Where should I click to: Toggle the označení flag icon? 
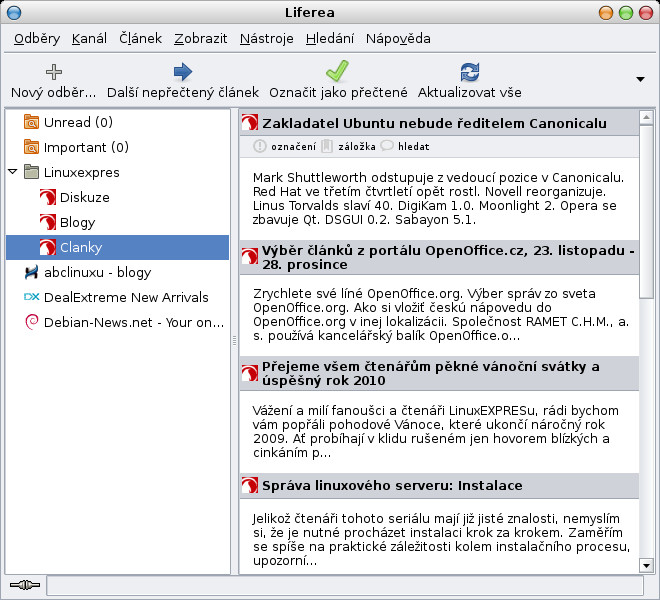tap(260, 146)
